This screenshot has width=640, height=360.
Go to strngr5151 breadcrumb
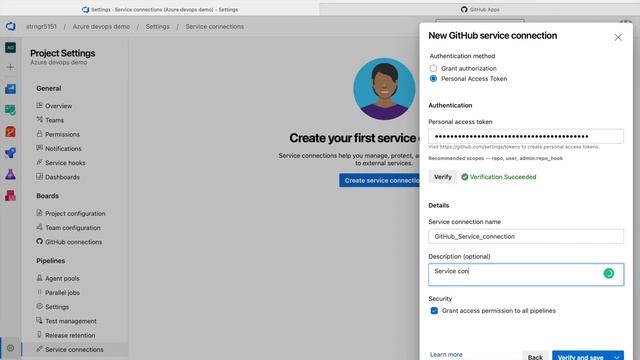pyautogui.click(x=41, y=27)
